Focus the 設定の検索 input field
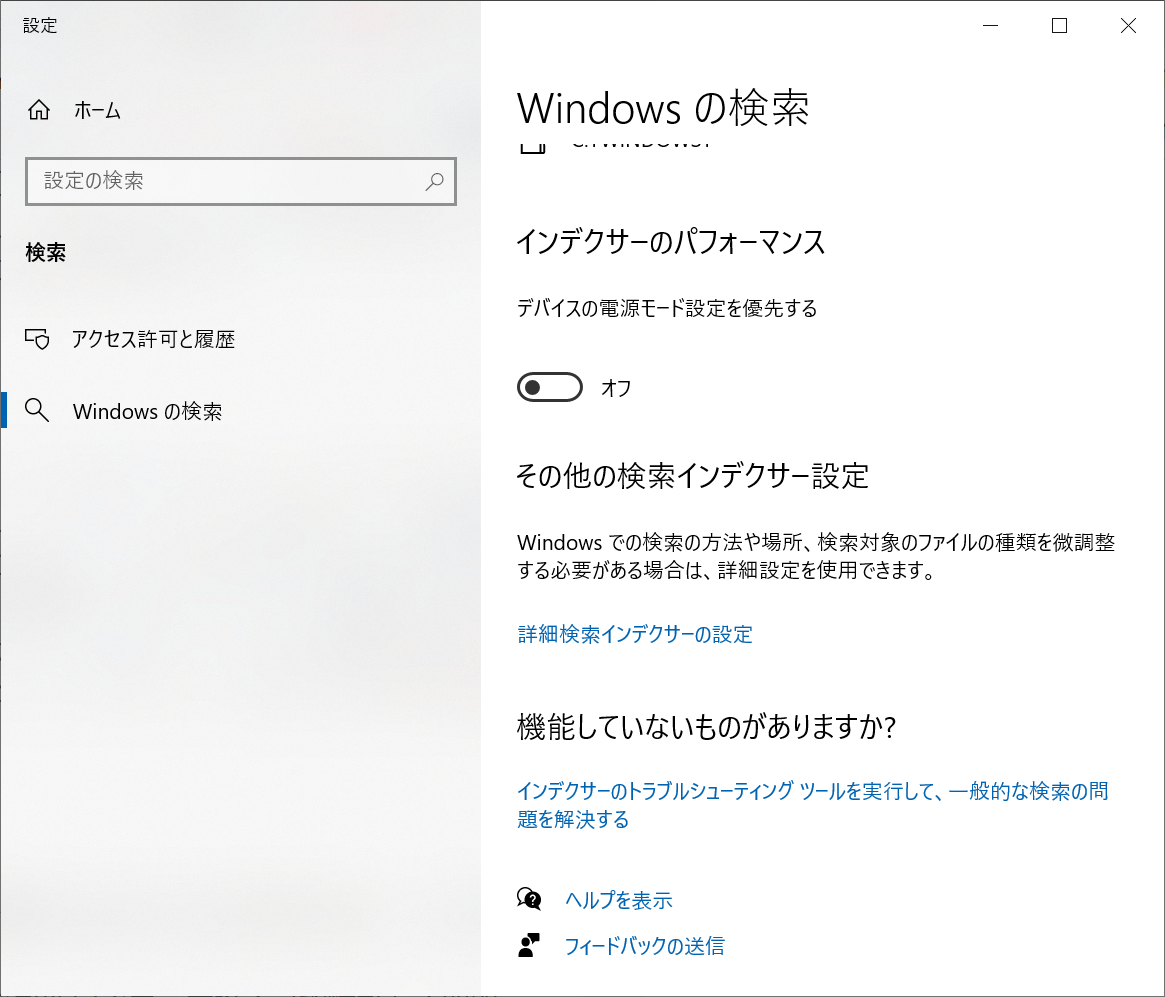 241,181
